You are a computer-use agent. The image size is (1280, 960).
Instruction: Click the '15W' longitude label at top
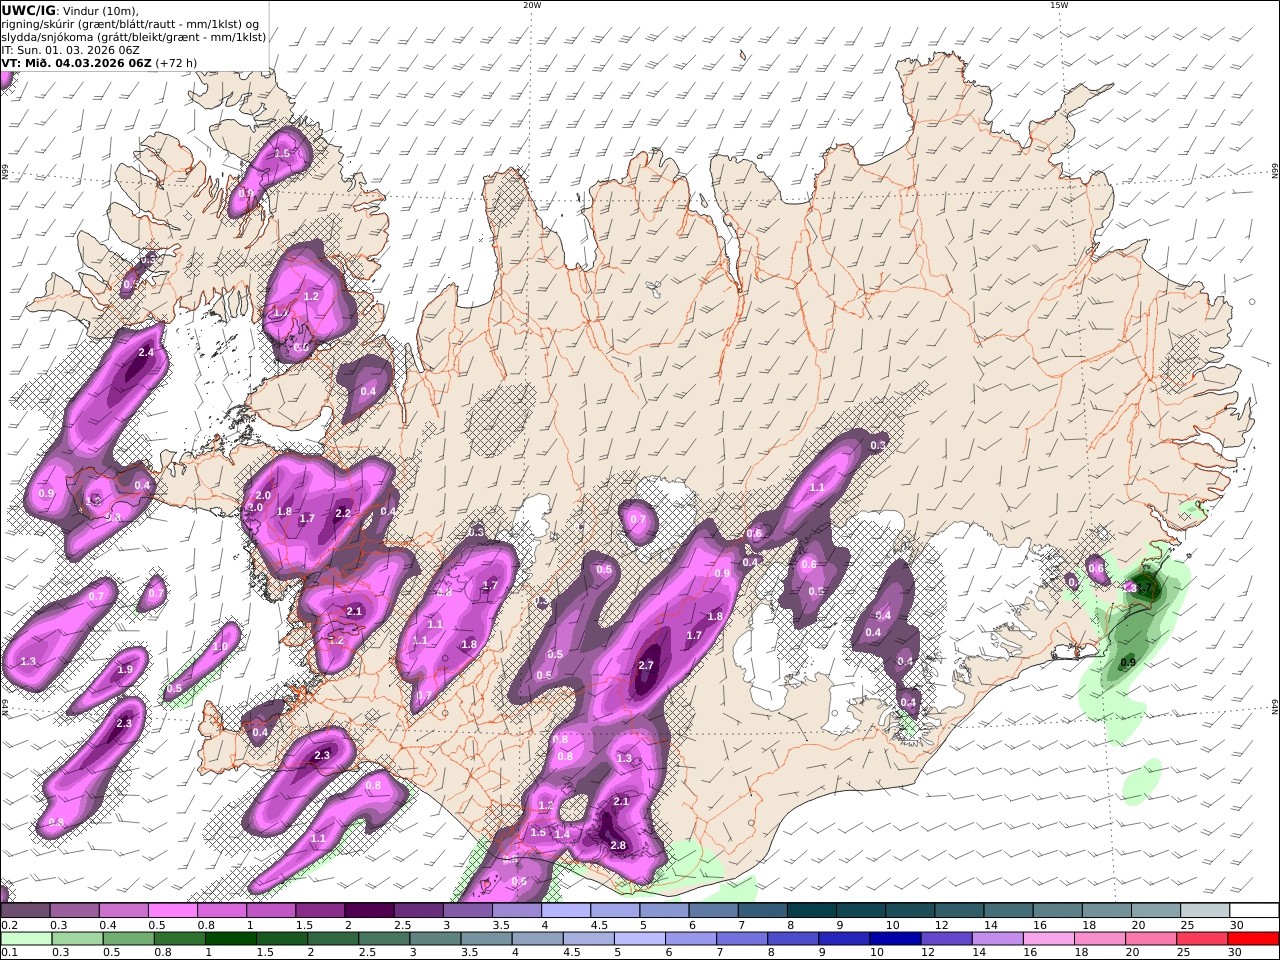tap(1059, 5)
